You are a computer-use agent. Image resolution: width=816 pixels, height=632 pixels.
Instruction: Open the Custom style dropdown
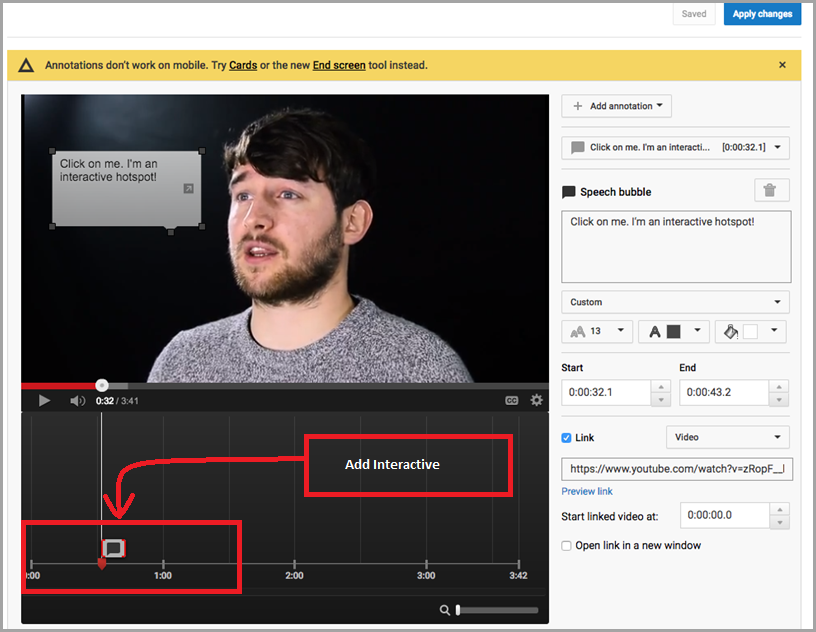pos(675,302)
